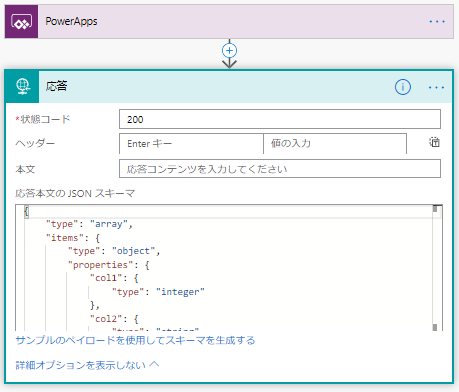Viewport: 459px width, 392px height.
Task: Focus the header Enter キー input
Action: (x=191, y=144)
